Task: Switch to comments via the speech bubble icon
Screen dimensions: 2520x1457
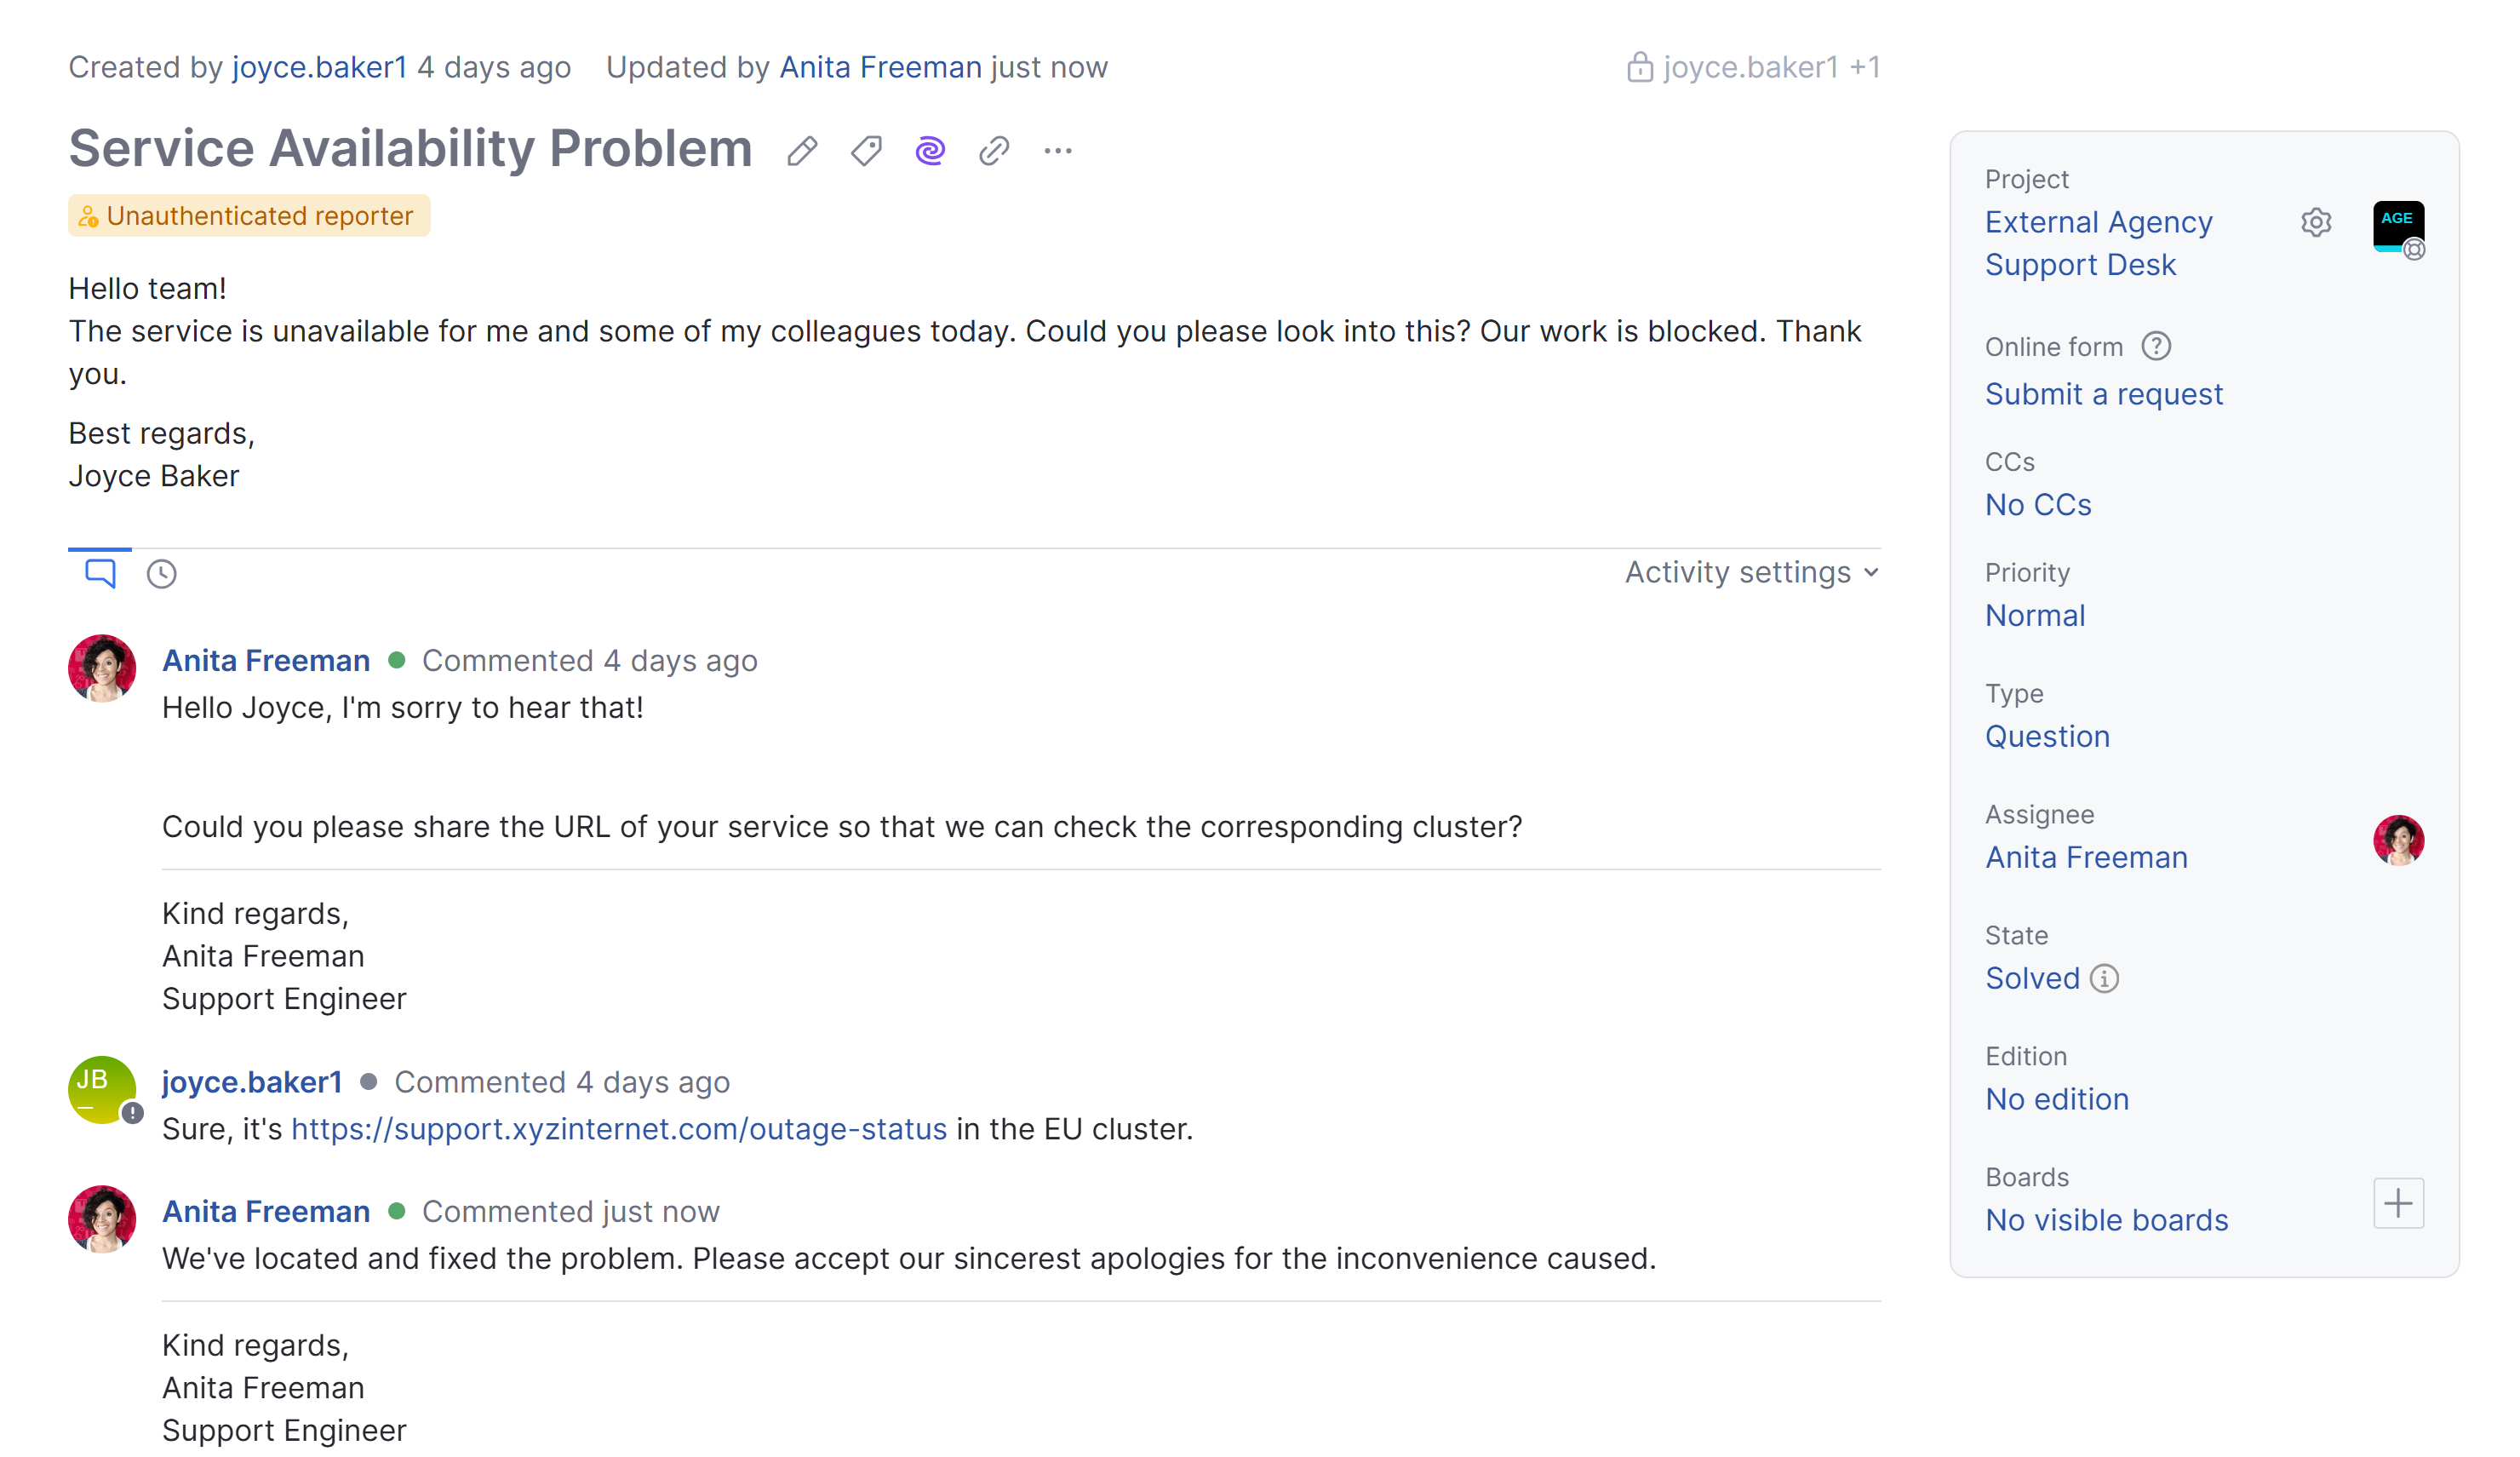Action: (98, 573)
